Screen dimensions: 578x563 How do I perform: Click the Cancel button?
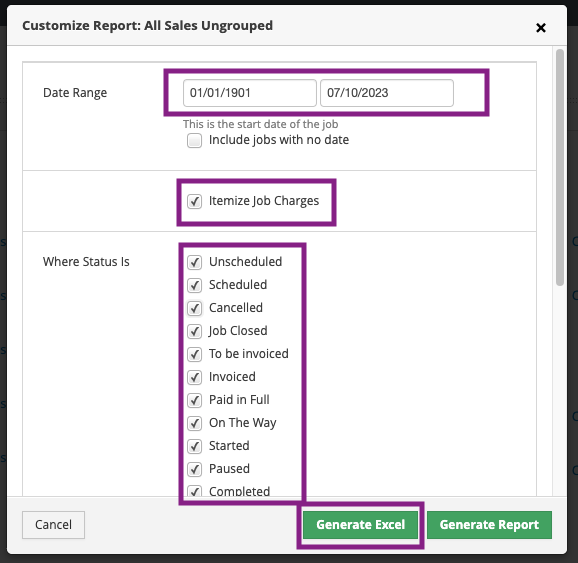53,525
